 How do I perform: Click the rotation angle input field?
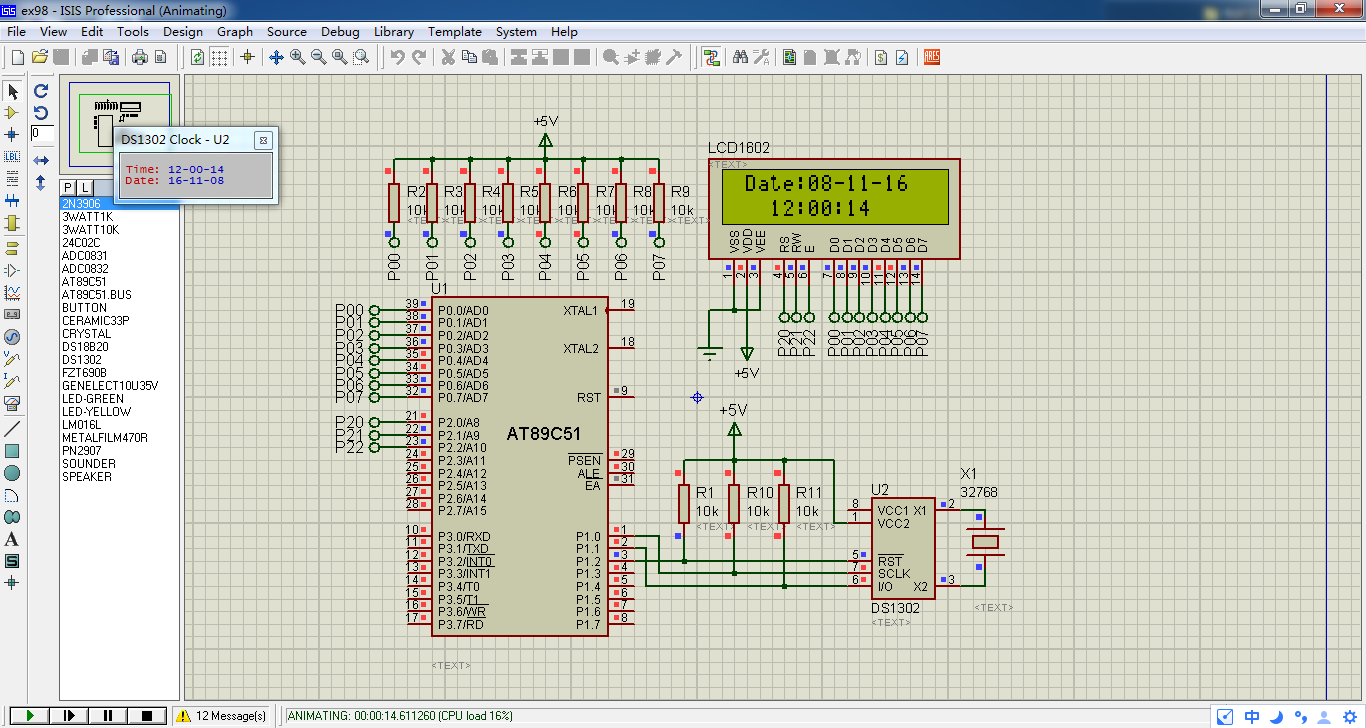[42, 133]
